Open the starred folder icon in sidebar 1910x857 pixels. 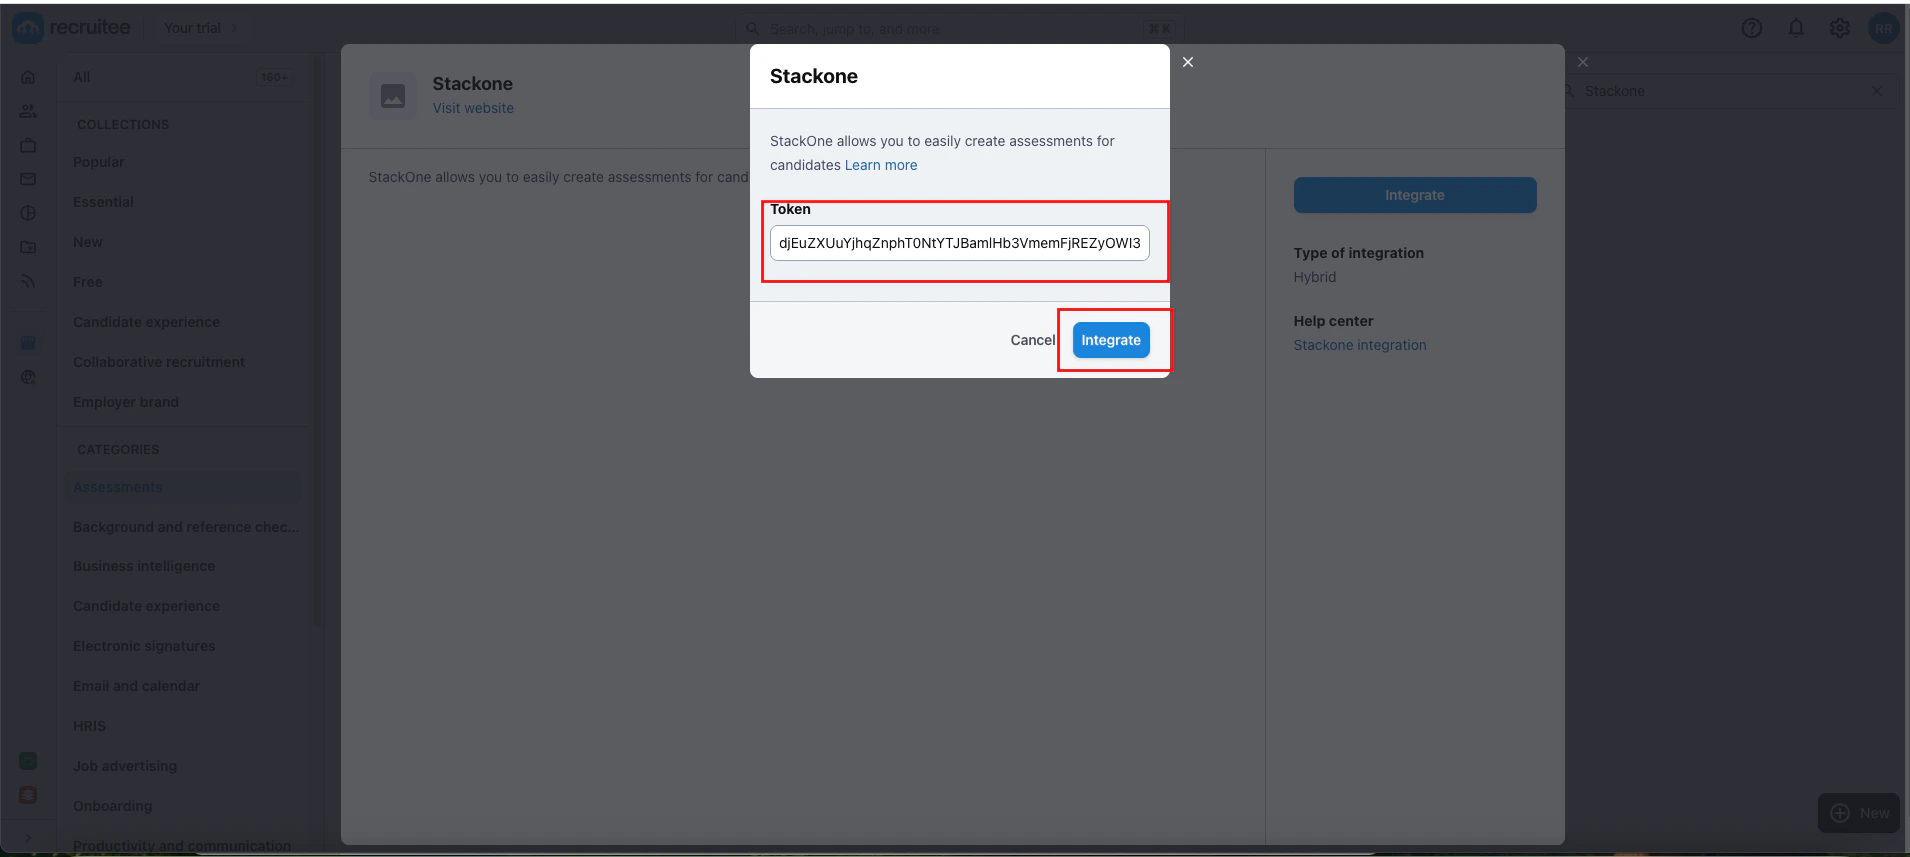[28, 247]
